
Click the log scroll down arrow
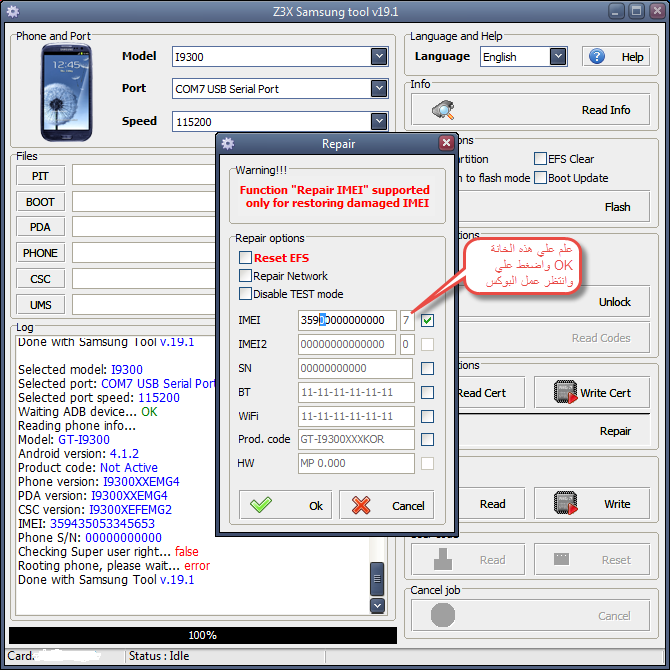pyautogui.click(x=377, y=605)
